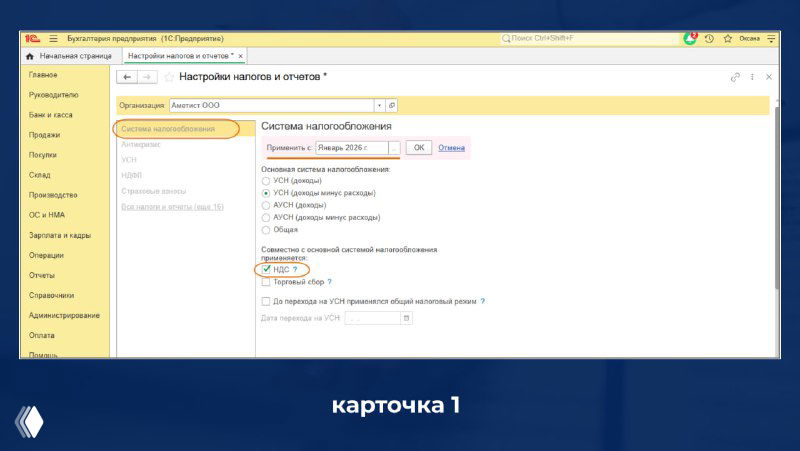The height and width of the screenshot is (451, 800).
Task: Open the hamburger main menu
Action: [54, 39]
